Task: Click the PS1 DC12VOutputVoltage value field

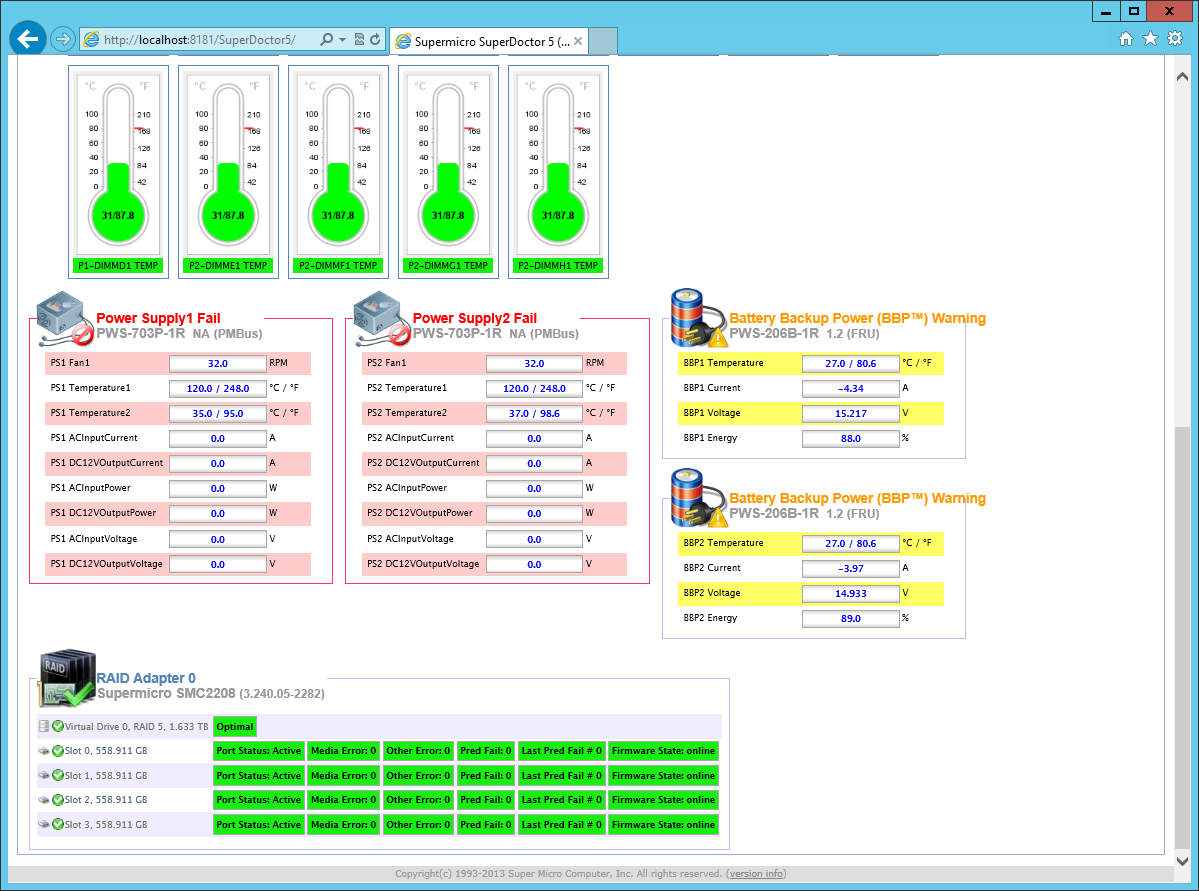Action: (x=217, y=564)
